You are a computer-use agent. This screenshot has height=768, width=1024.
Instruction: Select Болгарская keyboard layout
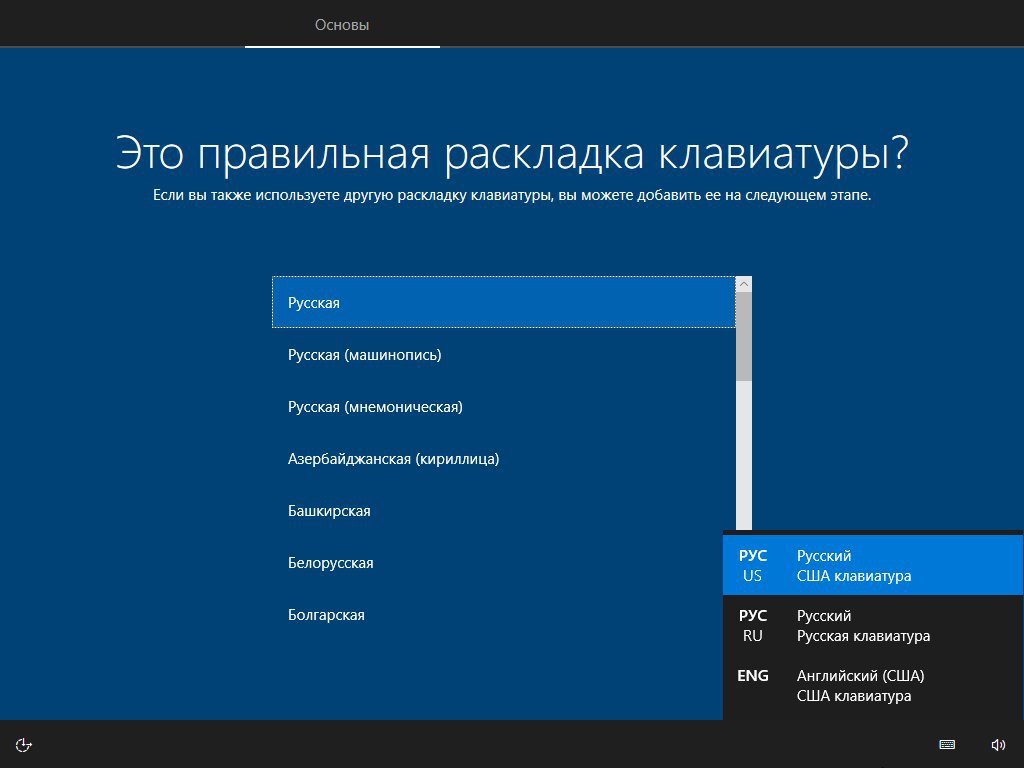pos(497,615)
